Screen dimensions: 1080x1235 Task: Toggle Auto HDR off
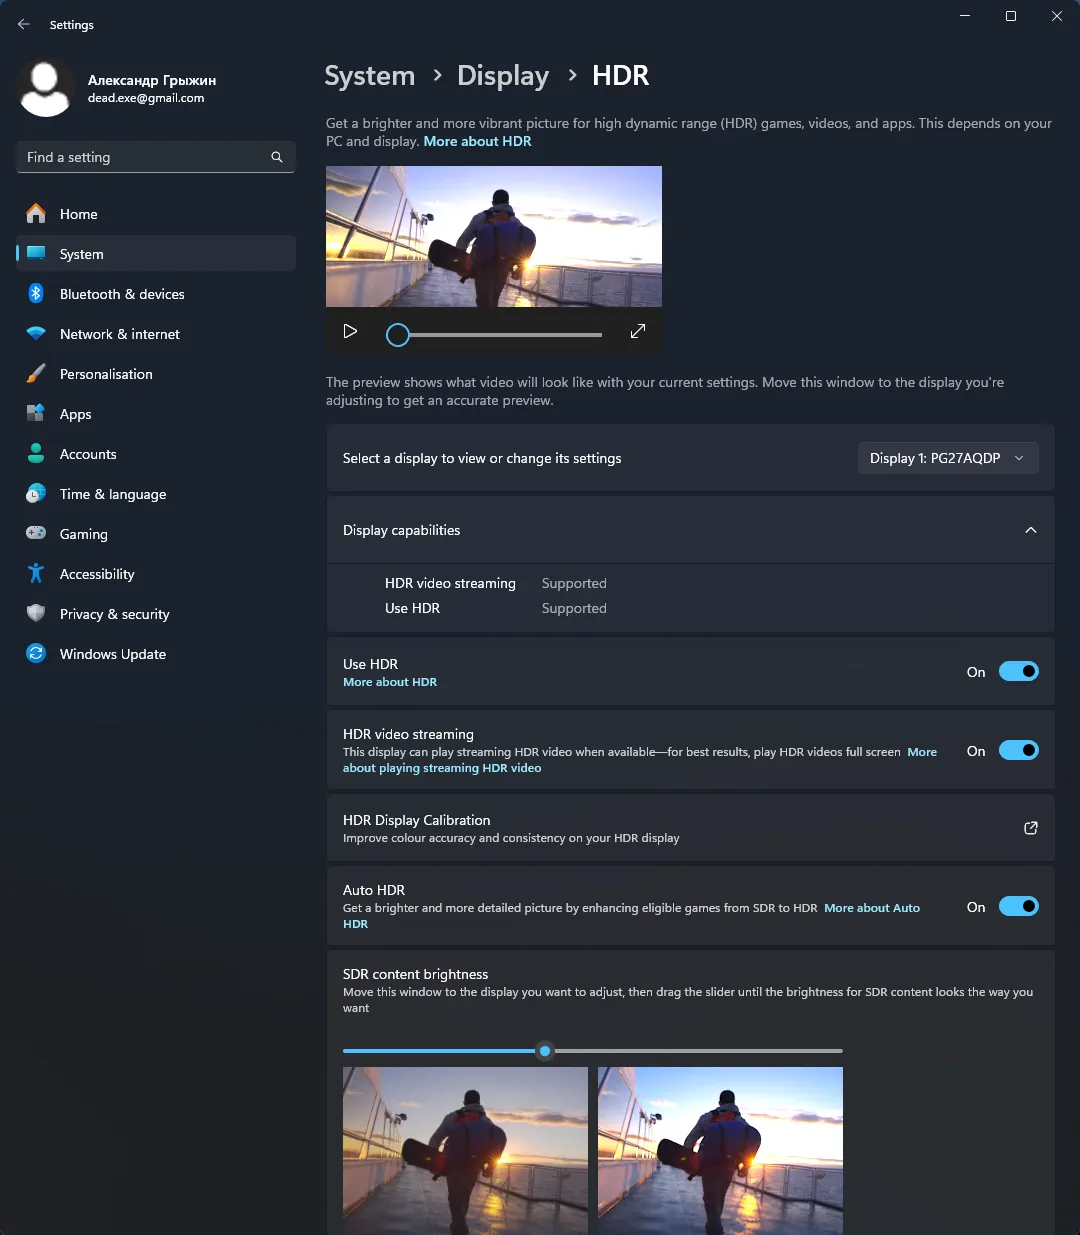(1018, 907)
